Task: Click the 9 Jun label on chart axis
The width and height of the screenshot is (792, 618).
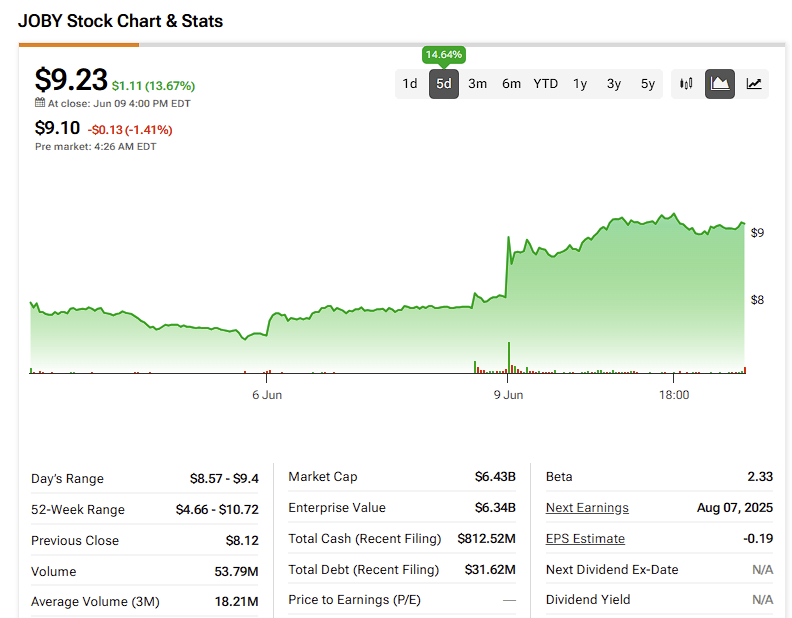Action: click(508, 395)
